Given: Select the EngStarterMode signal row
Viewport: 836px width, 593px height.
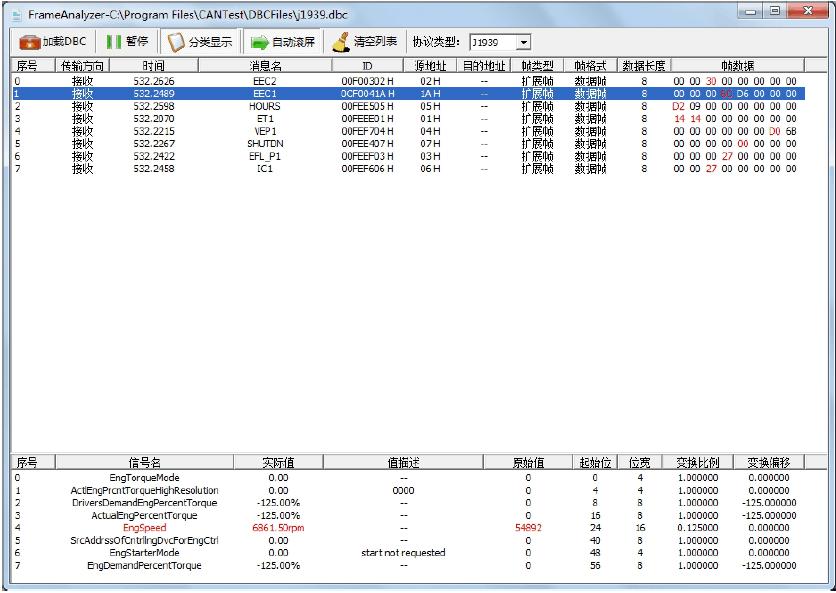Looking at the screenshot, I should point(144,553).
